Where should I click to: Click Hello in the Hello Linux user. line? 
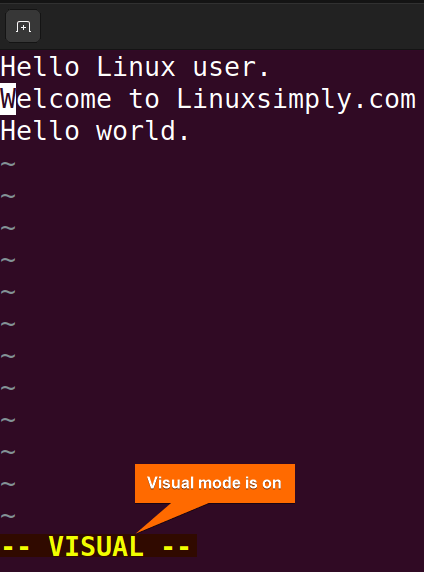point(40,67)
